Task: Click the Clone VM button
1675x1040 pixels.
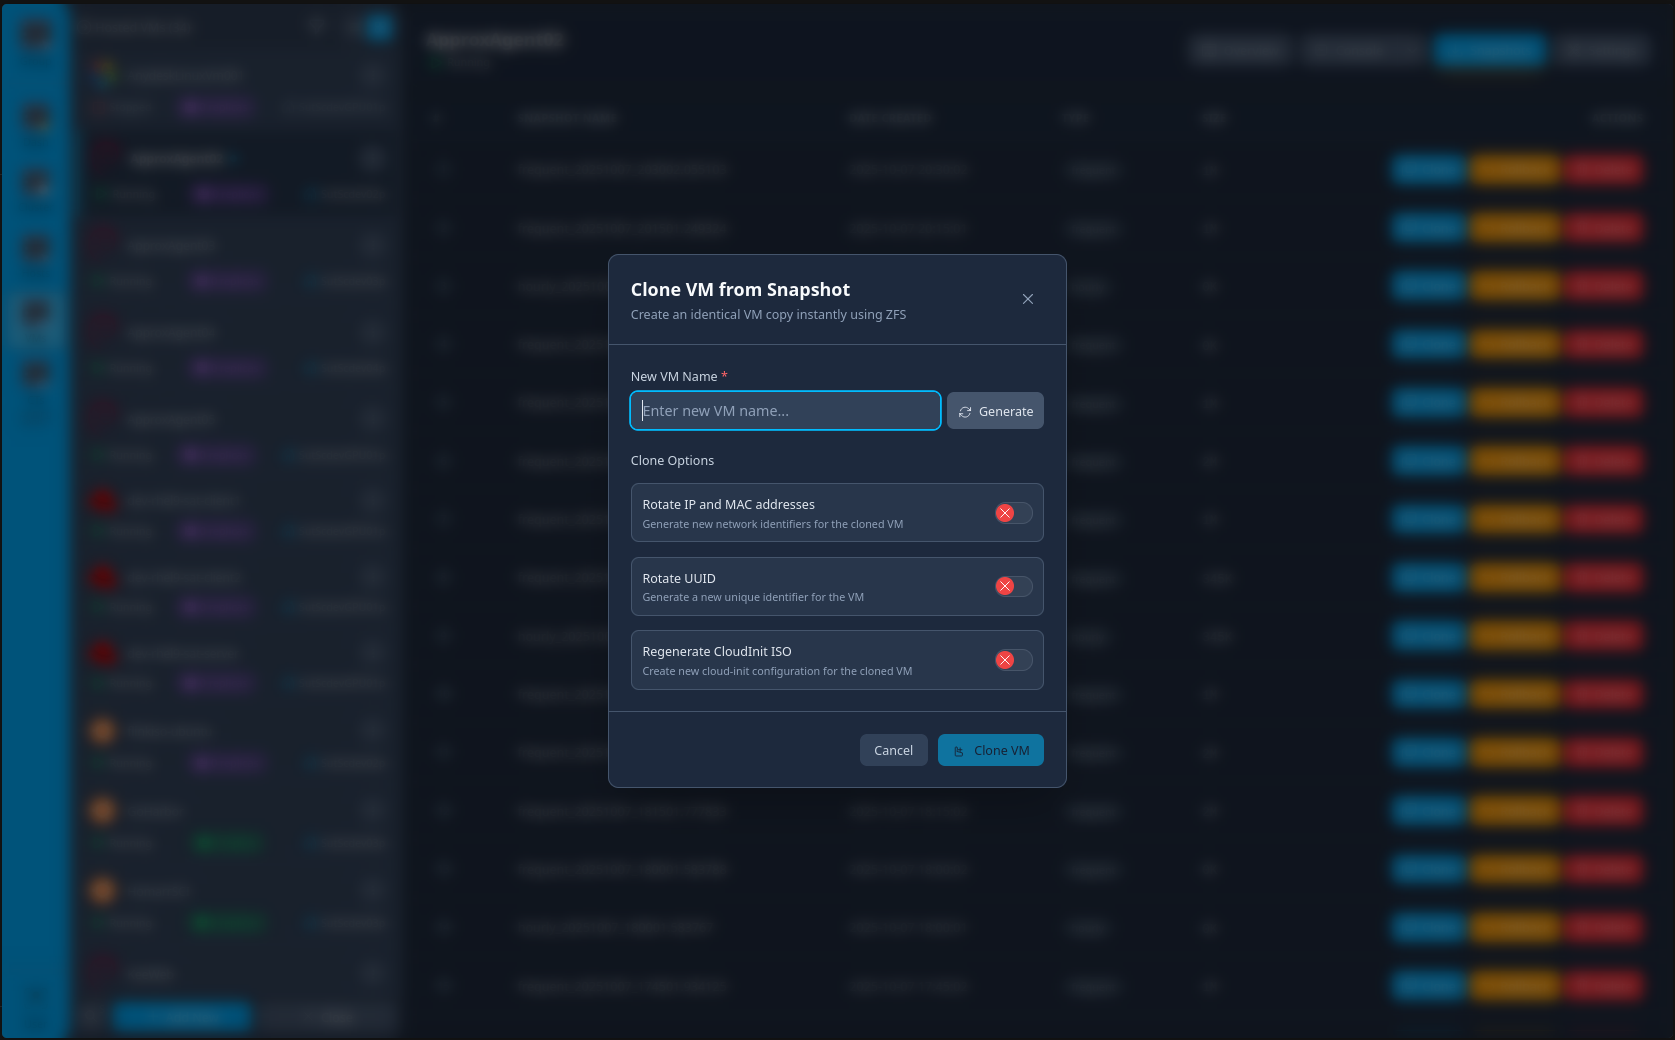Action: tap(991, 750)
